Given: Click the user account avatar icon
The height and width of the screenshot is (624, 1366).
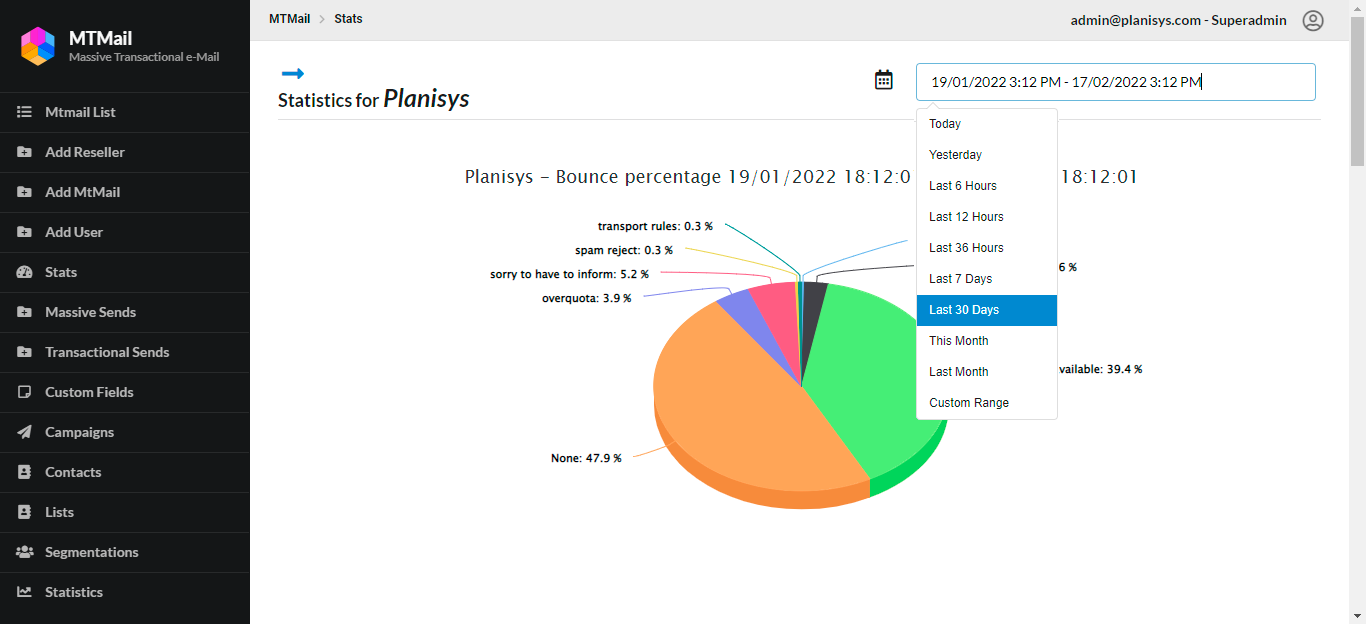Looking at the screenshot, I should point(1312,20).
